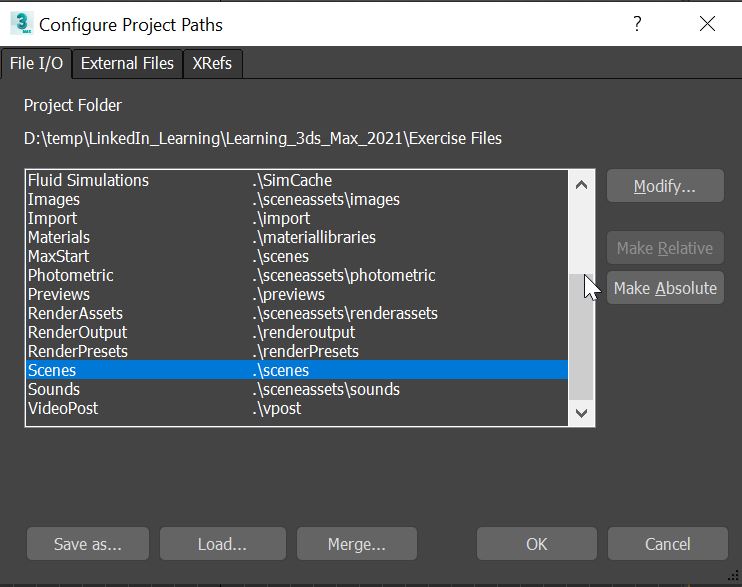
Task: Click the path list scrollbar thumb
Action: point(581,337)
